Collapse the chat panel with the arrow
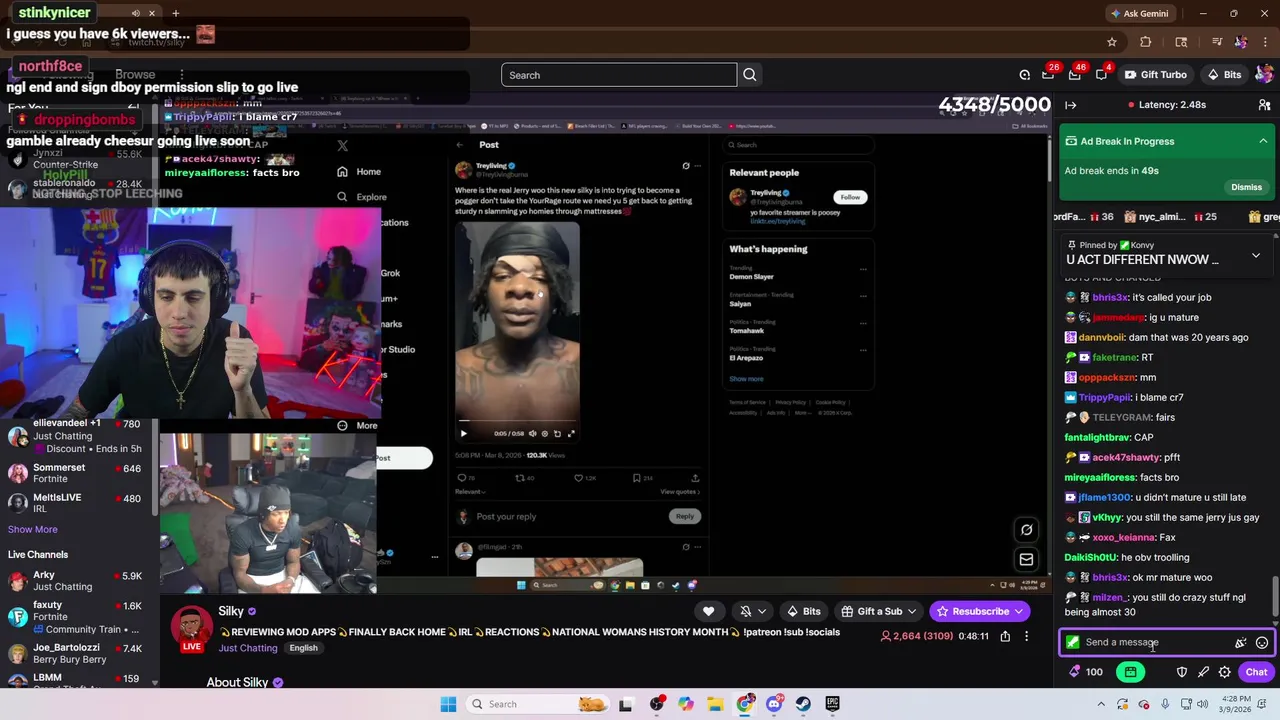1280x720 pixels. pyautogui.click(x=1071, y=105)
